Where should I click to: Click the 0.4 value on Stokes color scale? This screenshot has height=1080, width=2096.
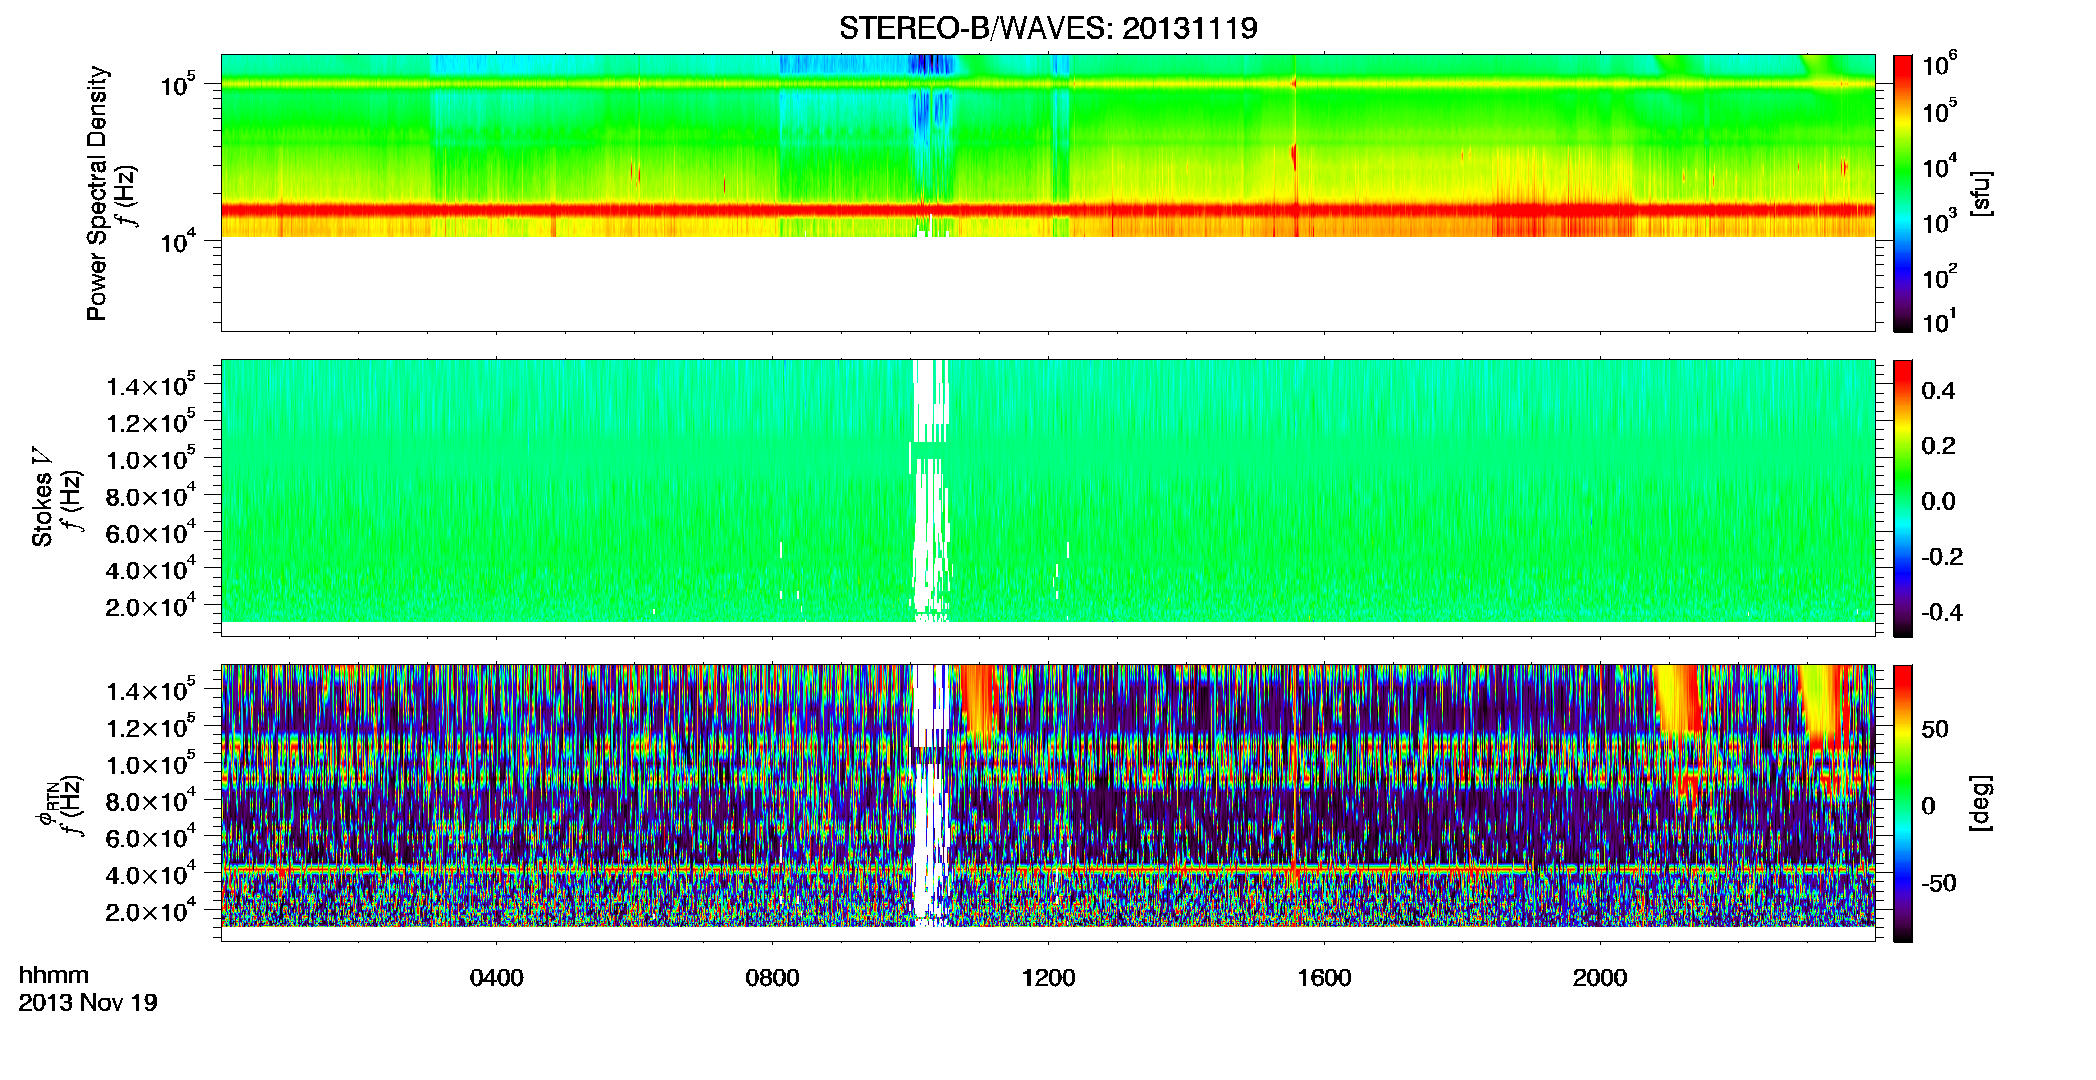(1938, 391)
